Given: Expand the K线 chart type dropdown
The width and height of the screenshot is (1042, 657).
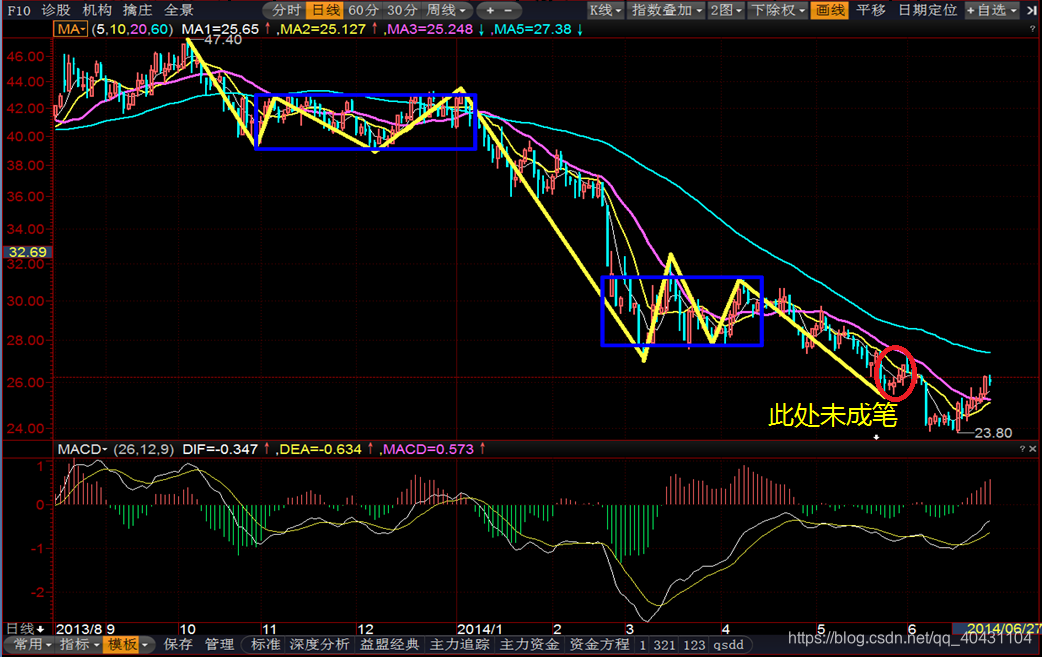Looking at the screenshot, I should click(x=605, y=10).
